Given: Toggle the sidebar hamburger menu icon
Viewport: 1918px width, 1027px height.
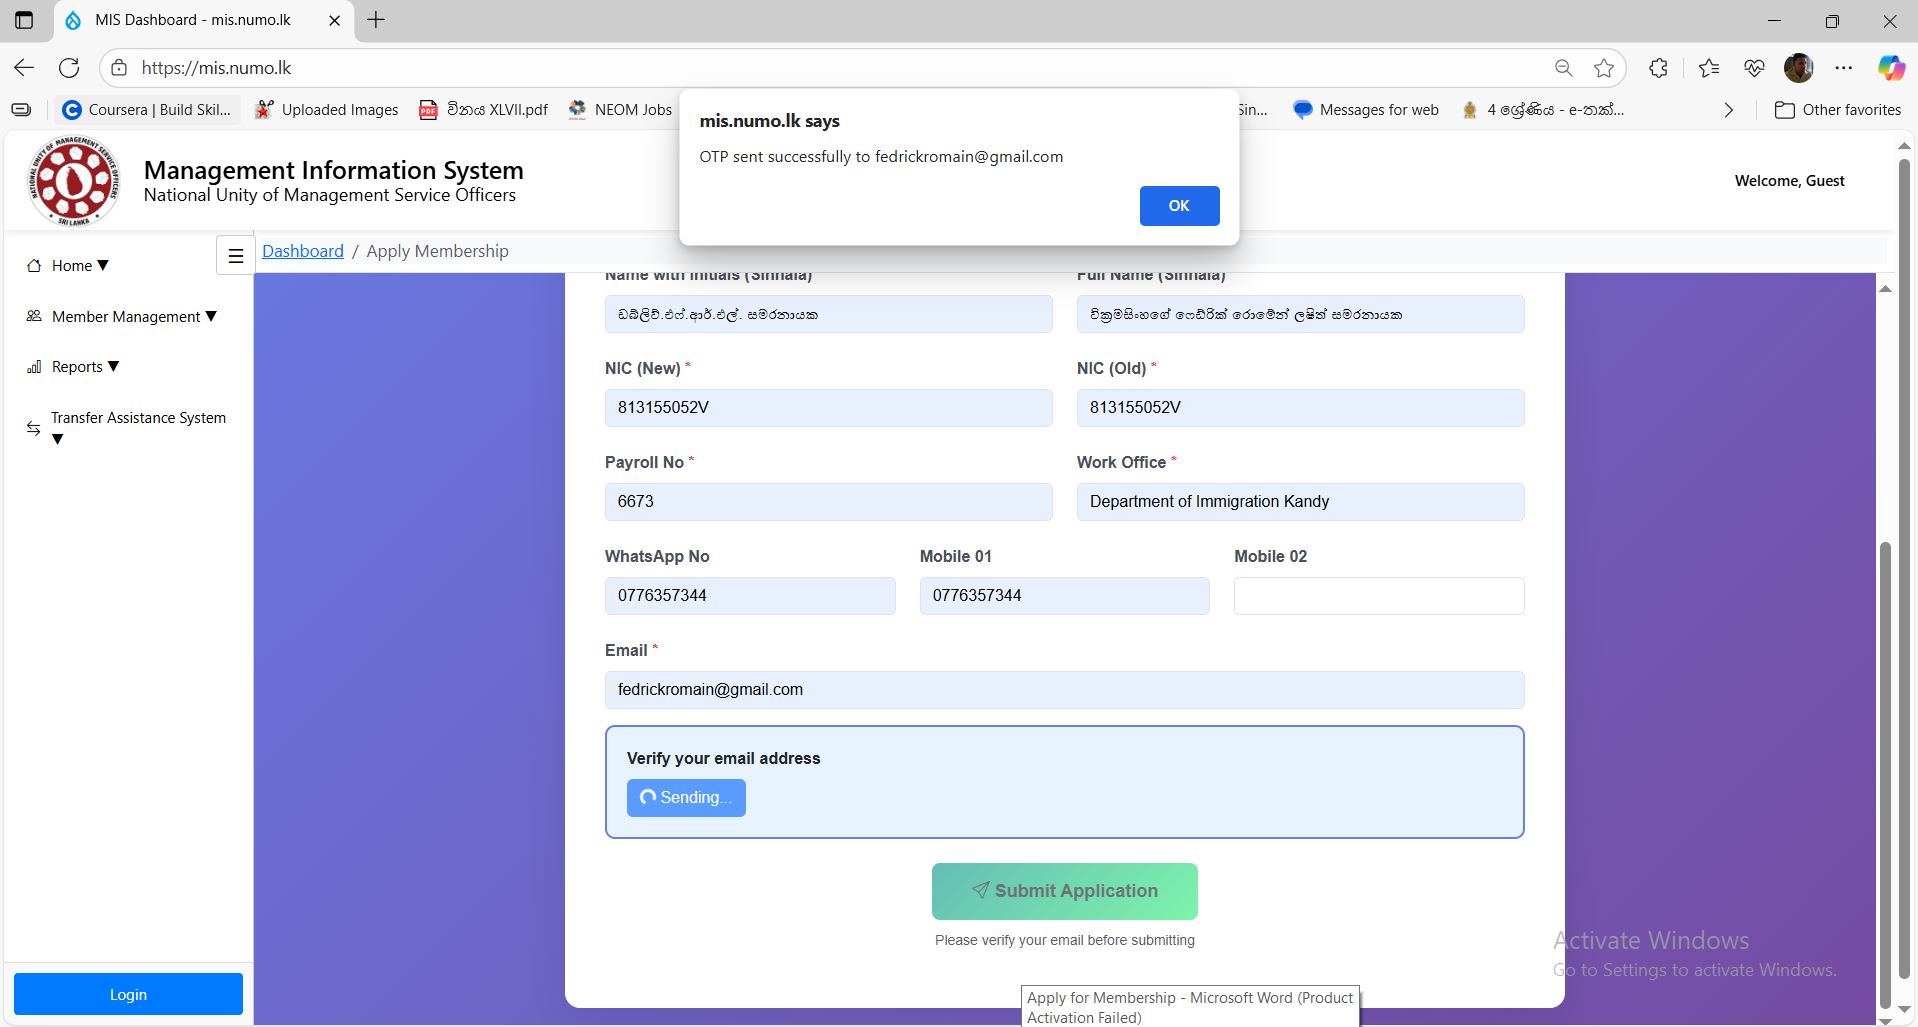Looking at the screenshot, I should pos(235,256).
